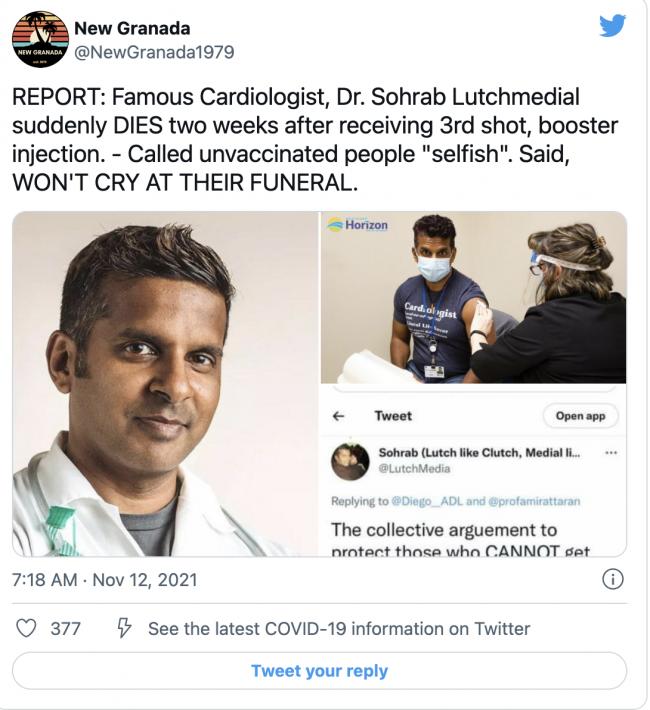Click the lightning bolt COVID-19 info icon
The height and width of the screenshot is (710, 650).
coord(124,629)
